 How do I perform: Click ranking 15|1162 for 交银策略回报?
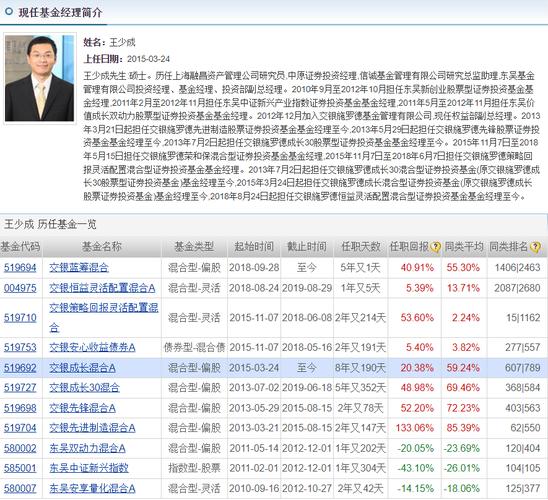click(523, 318)
